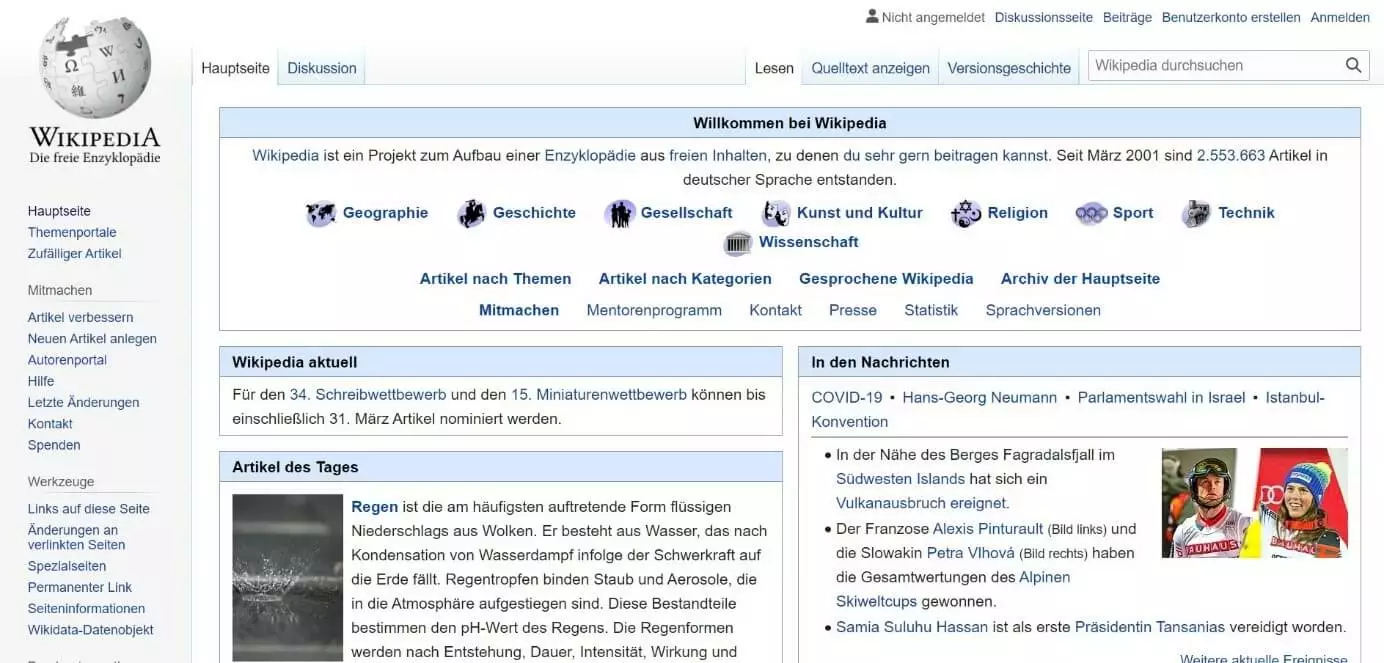The width and height of the screenshot is (1384, 663).
Task: Click Artikel nach Kategorien
Action: [685, 279]
